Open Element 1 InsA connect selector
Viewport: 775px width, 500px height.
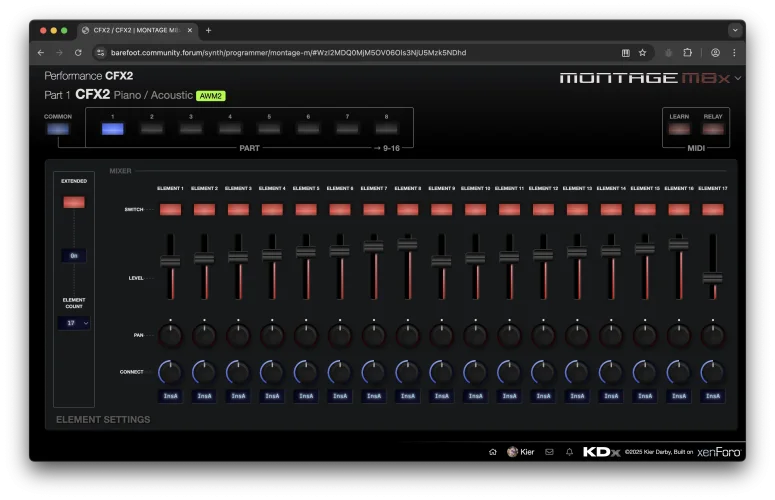(171, 396)
